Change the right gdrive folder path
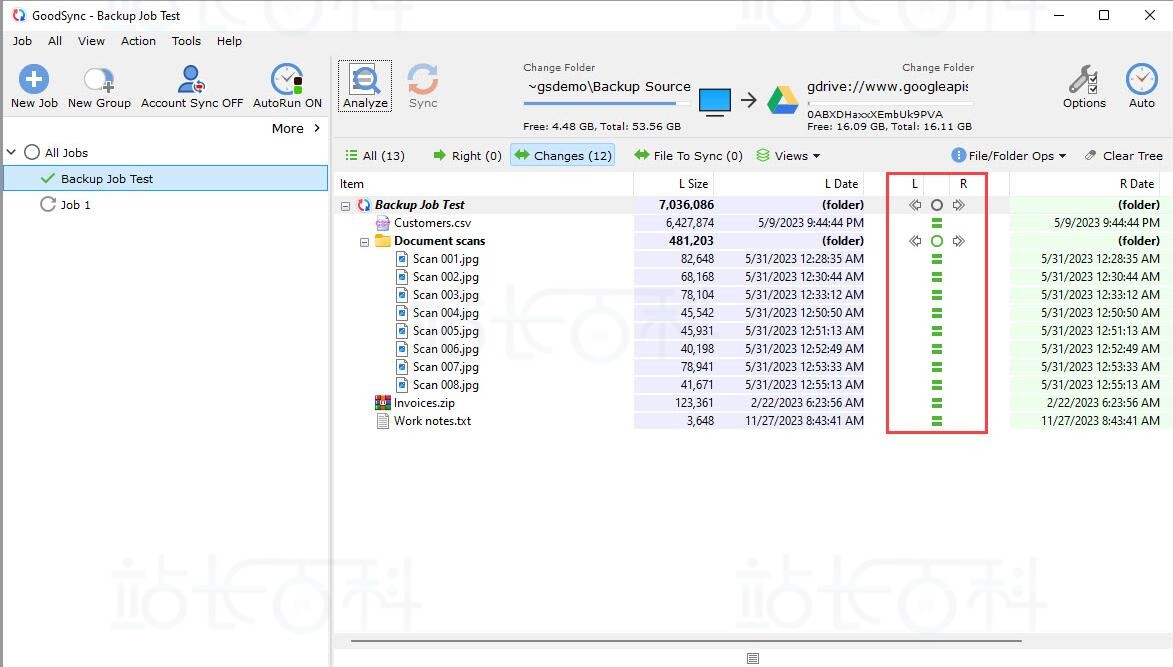This screenshot has width=1173, height=667. [x=887, y=87]
